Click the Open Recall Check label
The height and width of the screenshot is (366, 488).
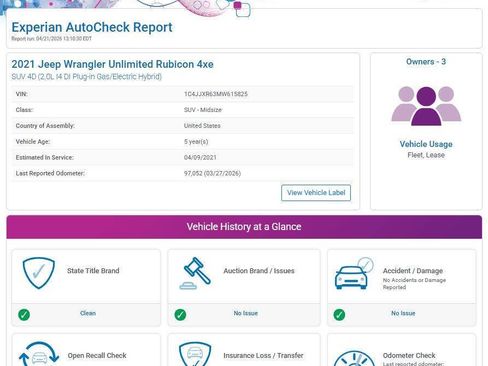tap(97, 356)
